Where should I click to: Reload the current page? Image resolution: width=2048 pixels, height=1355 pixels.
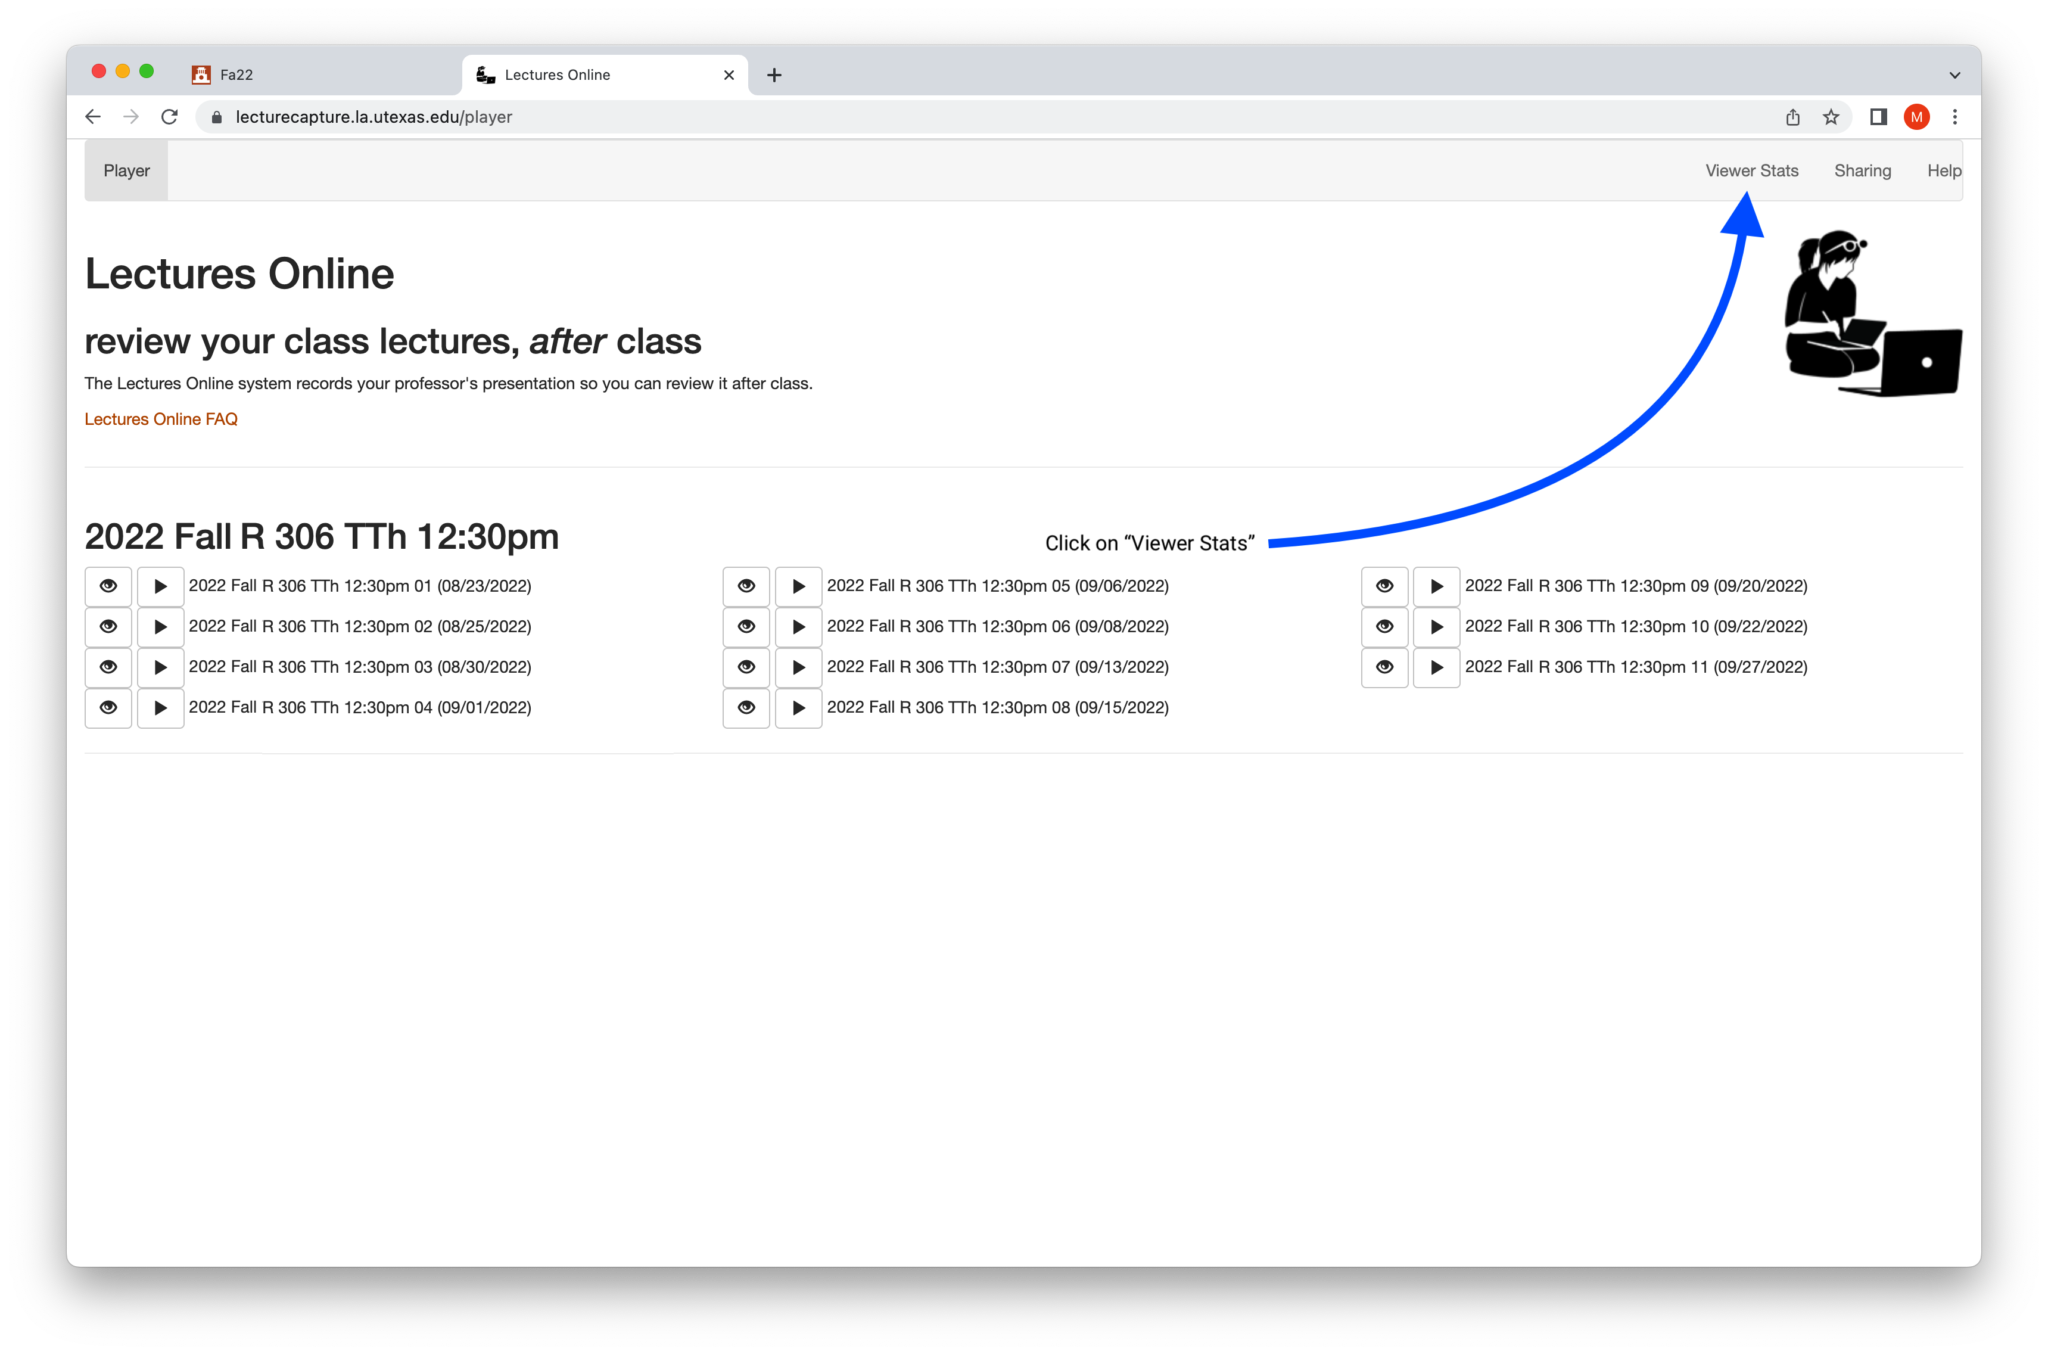click(168, 117)
